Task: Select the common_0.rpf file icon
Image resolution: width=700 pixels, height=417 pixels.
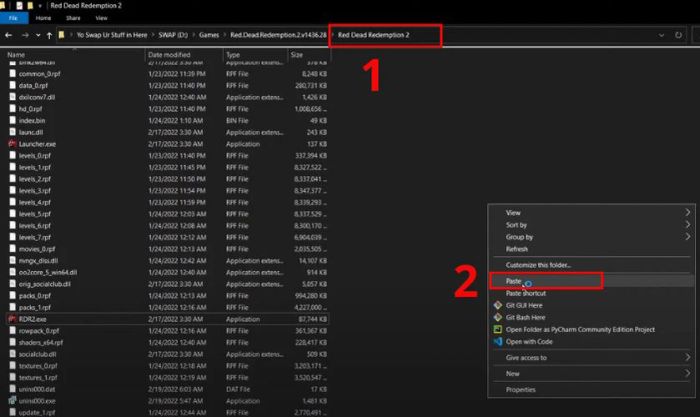Action: [x=12, y=74]
